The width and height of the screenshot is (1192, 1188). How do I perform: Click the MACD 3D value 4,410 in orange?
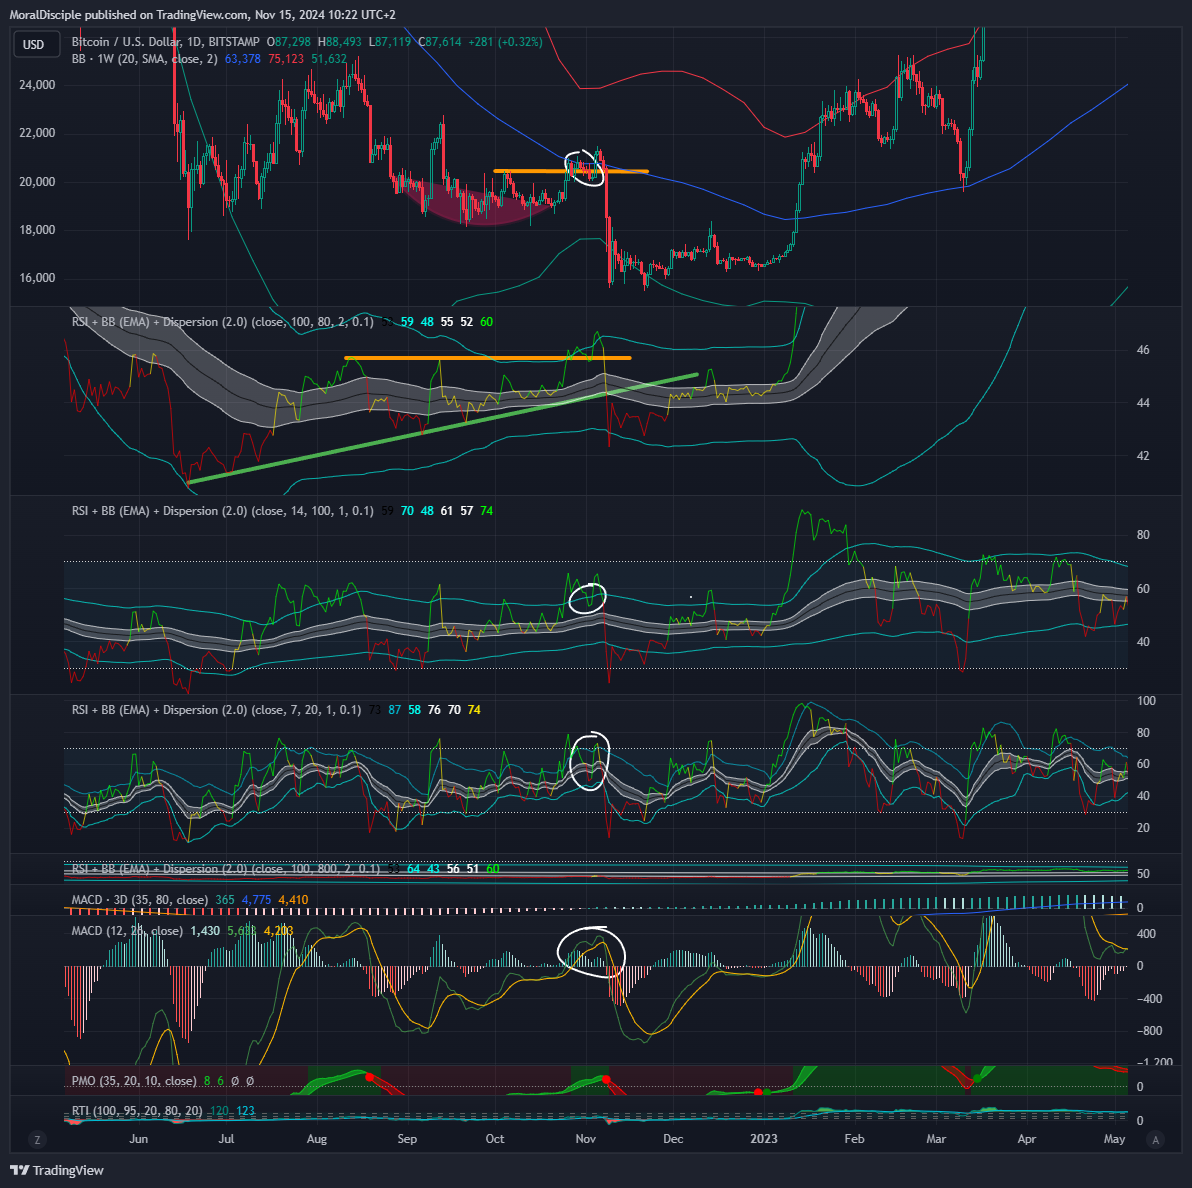click(293, 900)
